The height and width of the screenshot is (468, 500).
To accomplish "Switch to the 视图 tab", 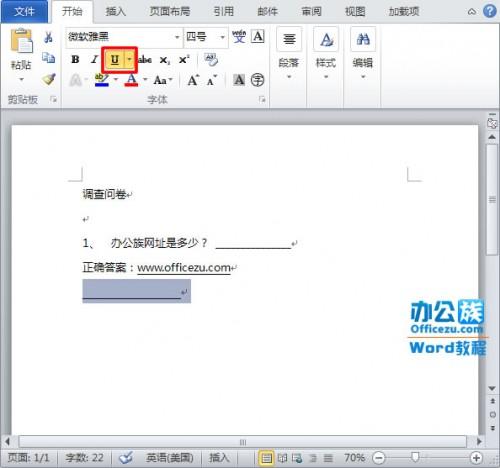I will pyautogui.click(x=355, y=11).
